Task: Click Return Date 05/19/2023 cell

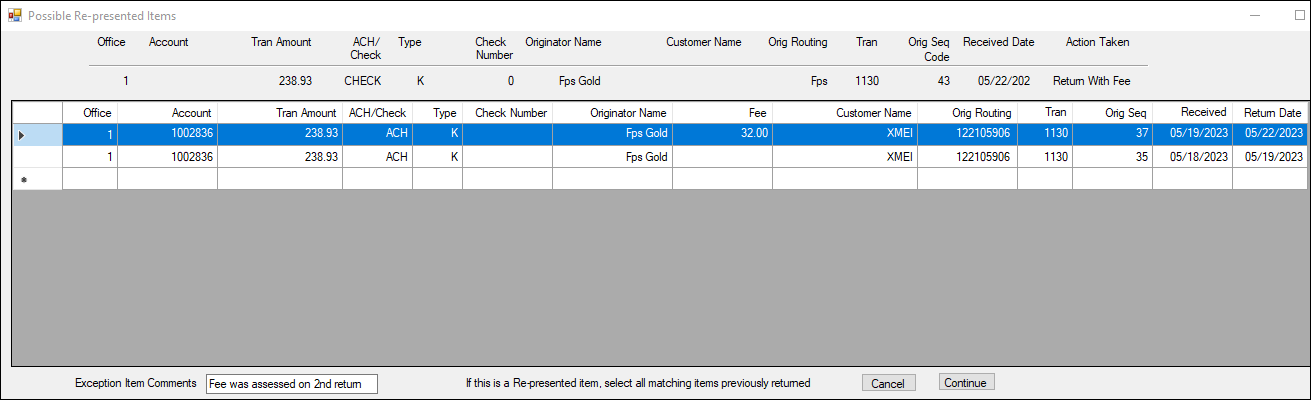Action: click(1270, 157)
